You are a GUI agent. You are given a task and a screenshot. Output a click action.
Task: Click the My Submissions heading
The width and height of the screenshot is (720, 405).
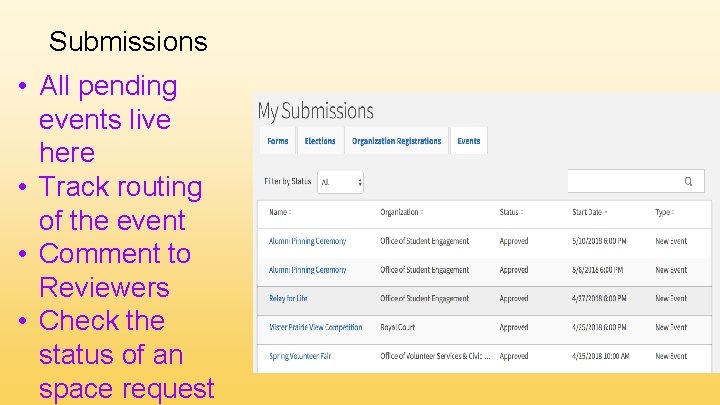[x=315, y=111]
